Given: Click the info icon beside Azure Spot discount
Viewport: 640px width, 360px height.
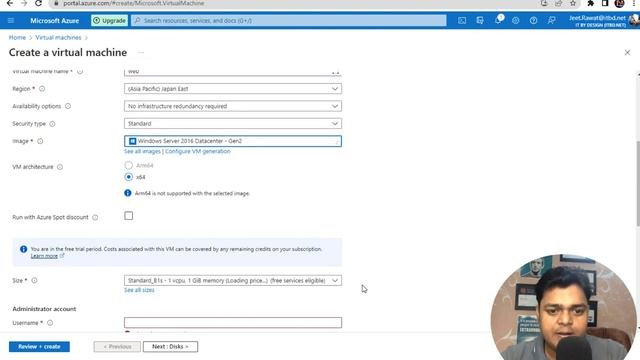Looking at the screenshot, I should [95, 218].
